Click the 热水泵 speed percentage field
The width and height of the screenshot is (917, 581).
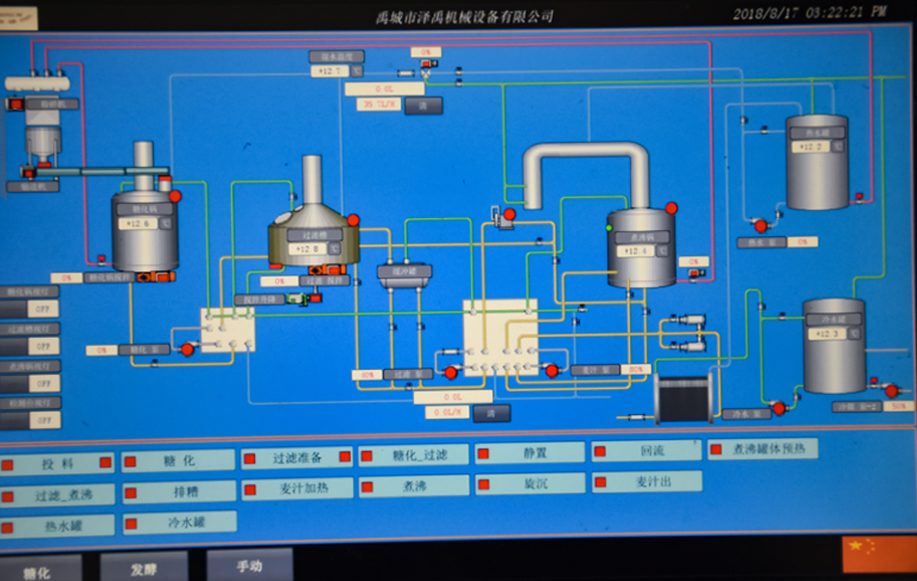pyautogui.click(x=802, y=242)
